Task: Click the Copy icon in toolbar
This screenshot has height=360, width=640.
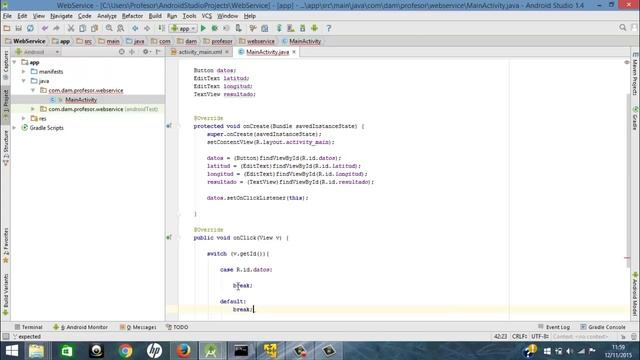Action: click(x=82, y=28)
